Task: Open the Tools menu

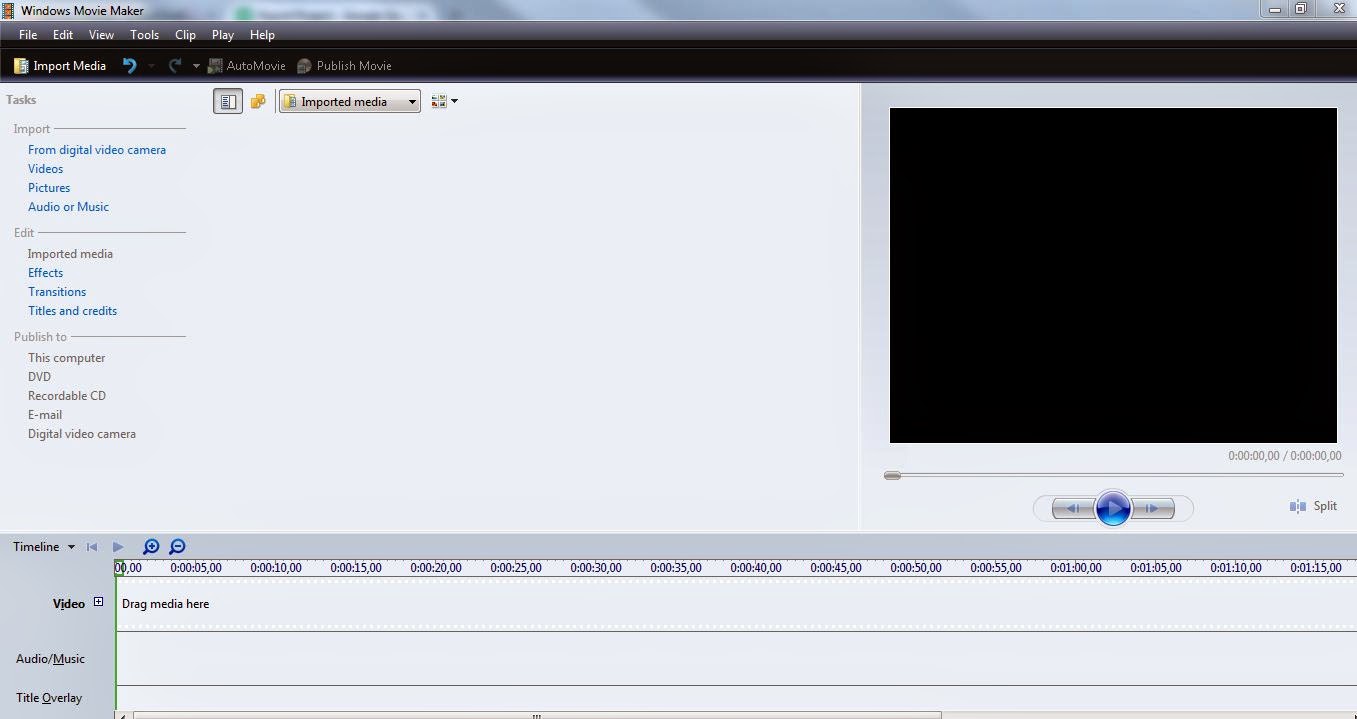Action: coord(144,34)
